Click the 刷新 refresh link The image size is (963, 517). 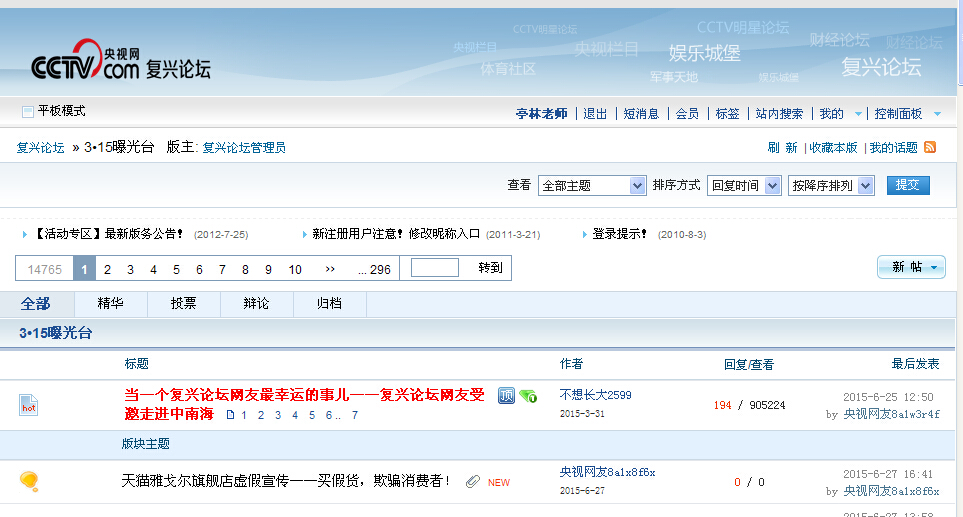(782, 148)
